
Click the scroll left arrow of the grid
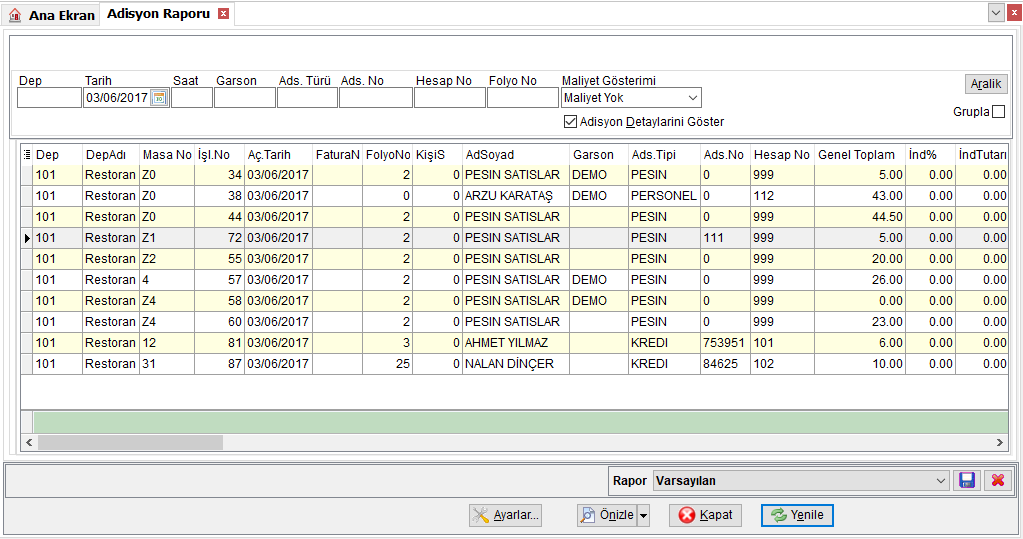(29, 442)
